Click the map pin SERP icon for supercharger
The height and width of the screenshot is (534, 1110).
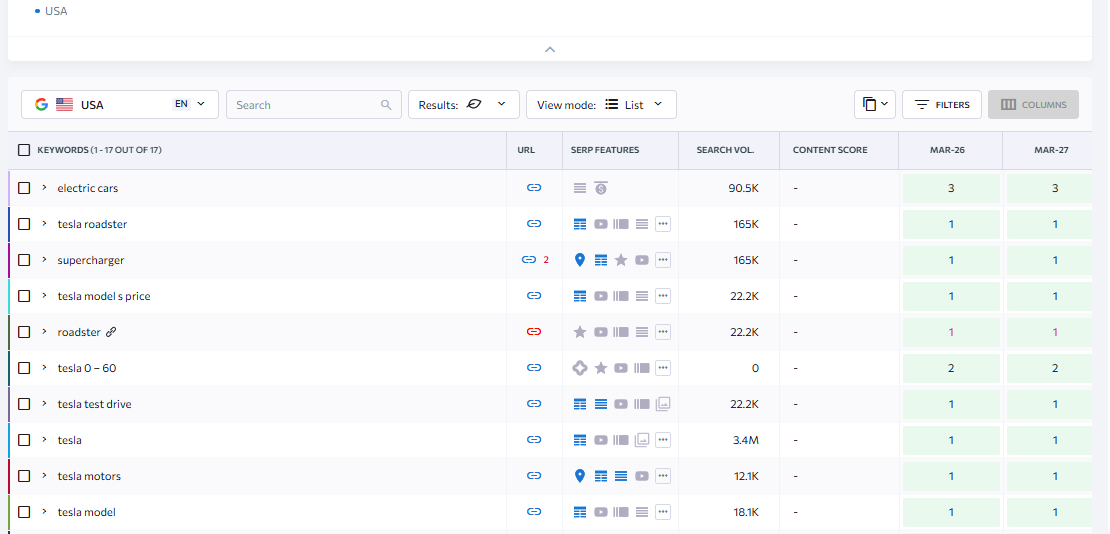coord(580,260)
